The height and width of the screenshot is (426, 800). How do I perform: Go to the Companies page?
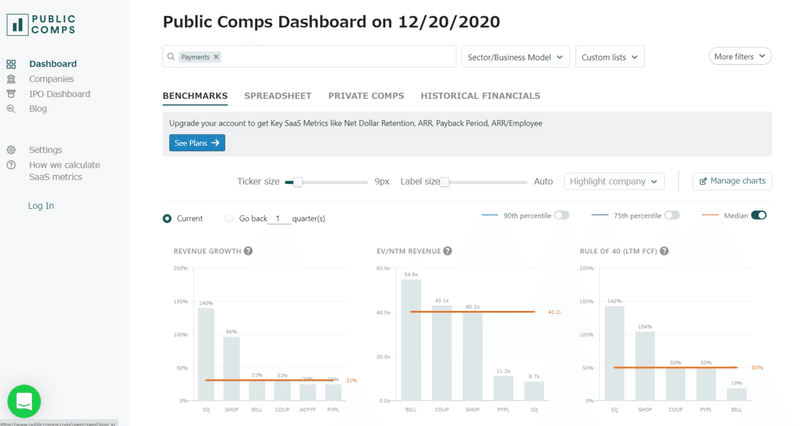pos(51,79)
